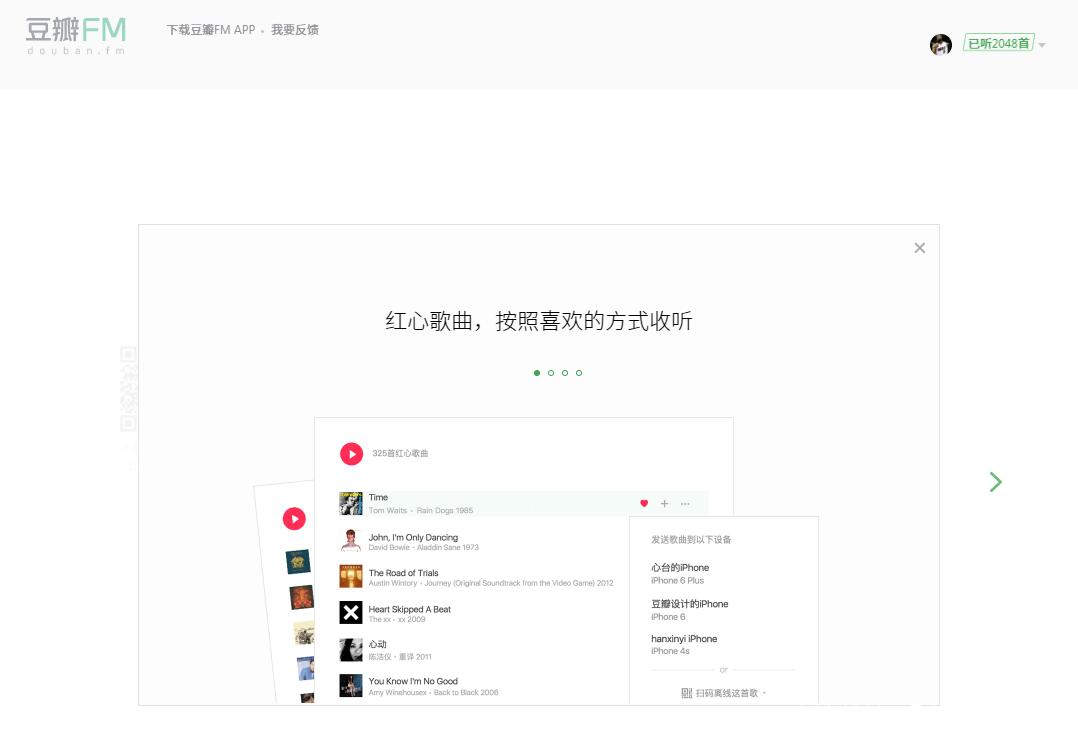
Task: Click the red play button on back card
Action: pyautogui.click(x=294, y=519)
